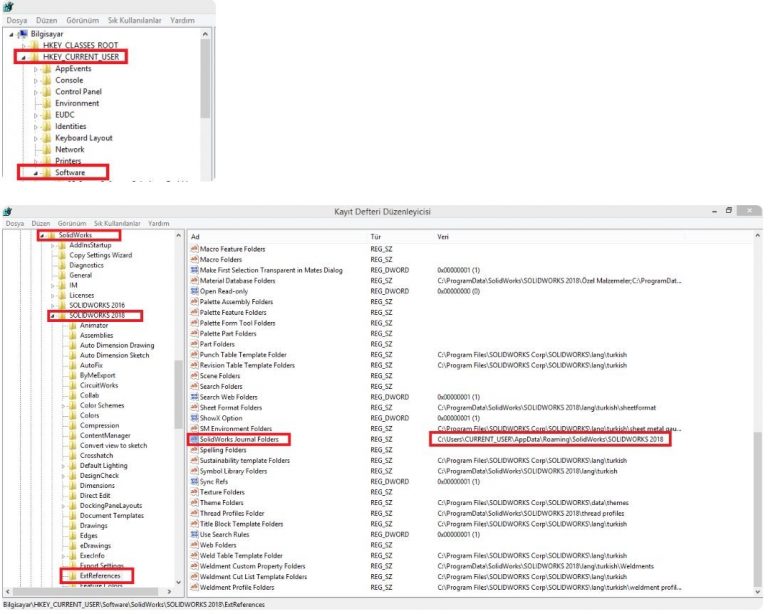Click the HKEY_CURRENT_USER folder icon

[x=33, y=57]
